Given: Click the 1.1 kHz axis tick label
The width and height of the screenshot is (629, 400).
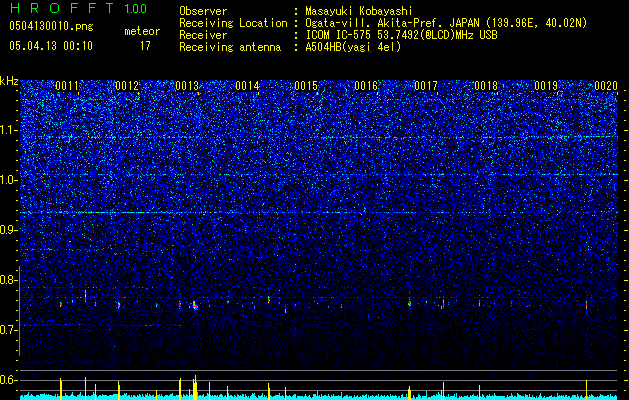Looking at the screenshot, I should click(9, 130).
